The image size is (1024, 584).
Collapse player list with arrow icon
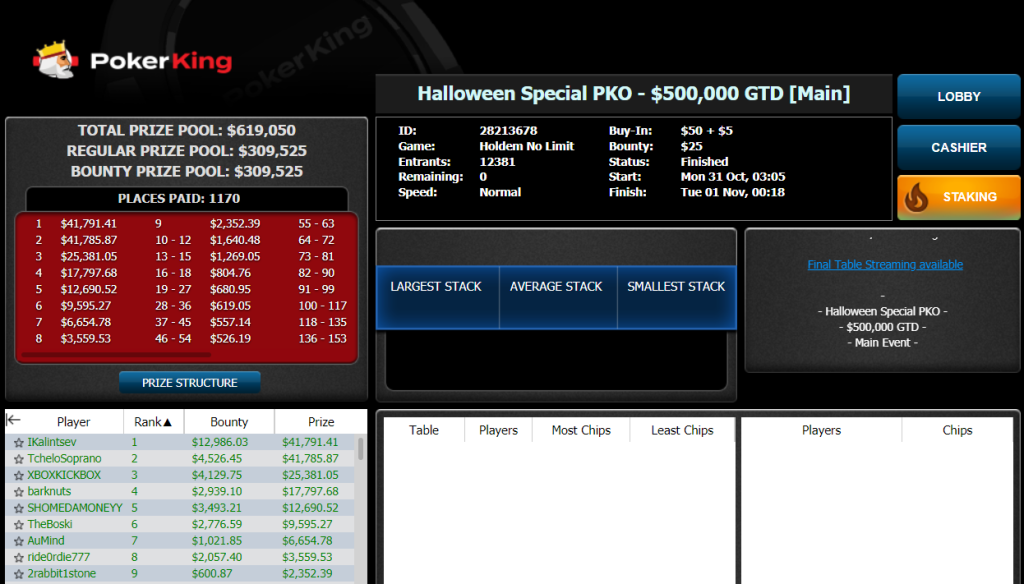[x=13, y=420]
